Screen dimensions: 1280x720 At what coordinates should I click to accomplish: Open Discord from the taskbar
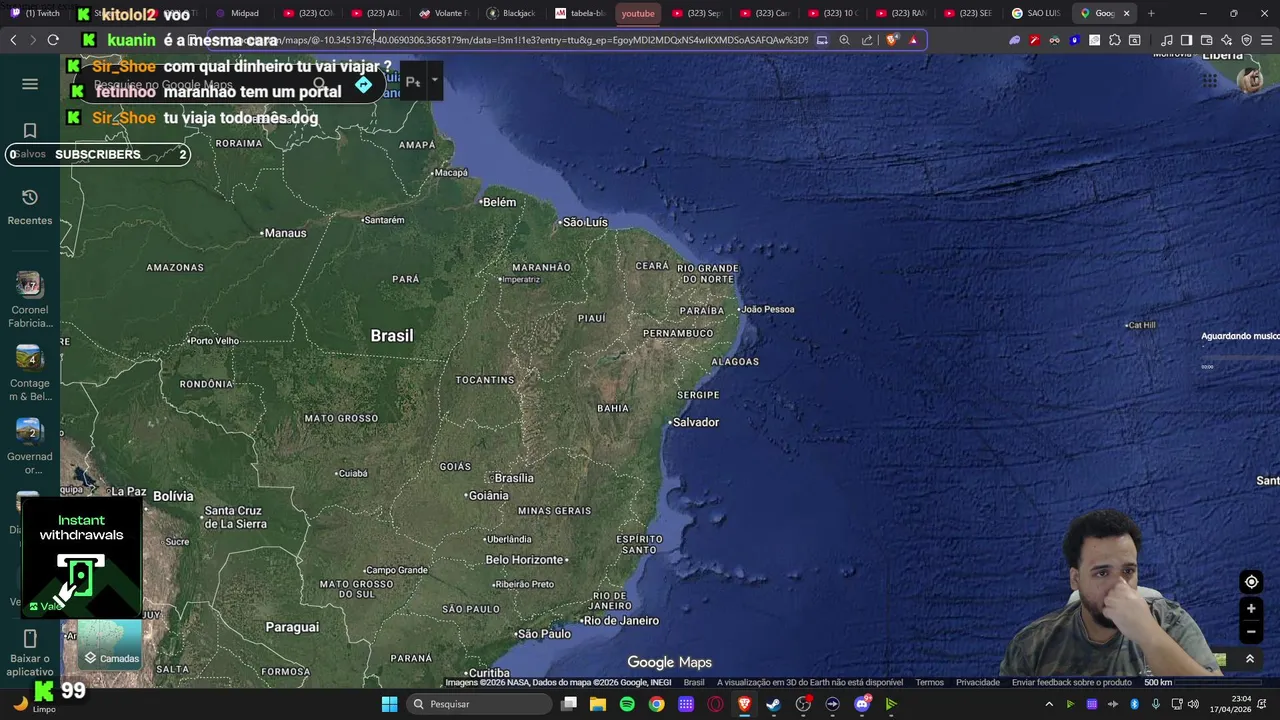pos(862,704)
